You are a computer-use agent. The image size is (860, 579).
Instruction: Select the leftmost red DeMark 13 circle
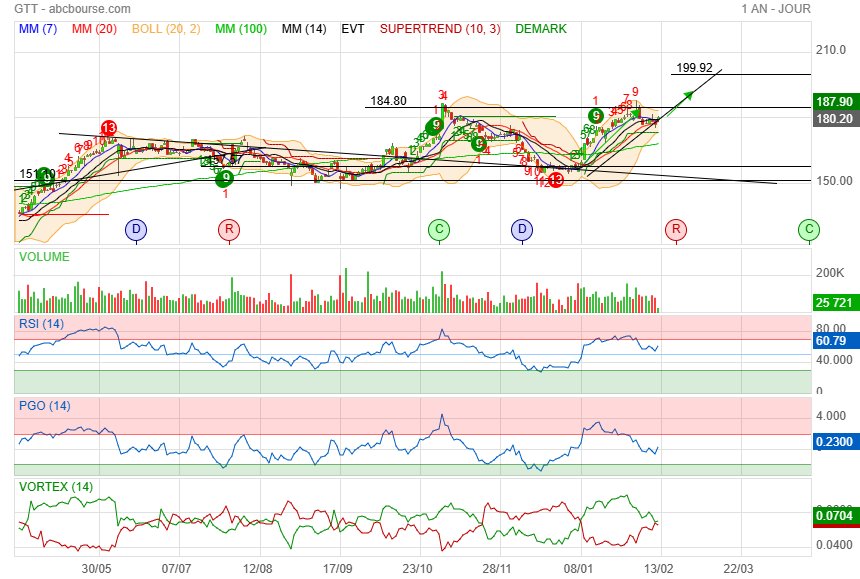(x=108, y=128)
